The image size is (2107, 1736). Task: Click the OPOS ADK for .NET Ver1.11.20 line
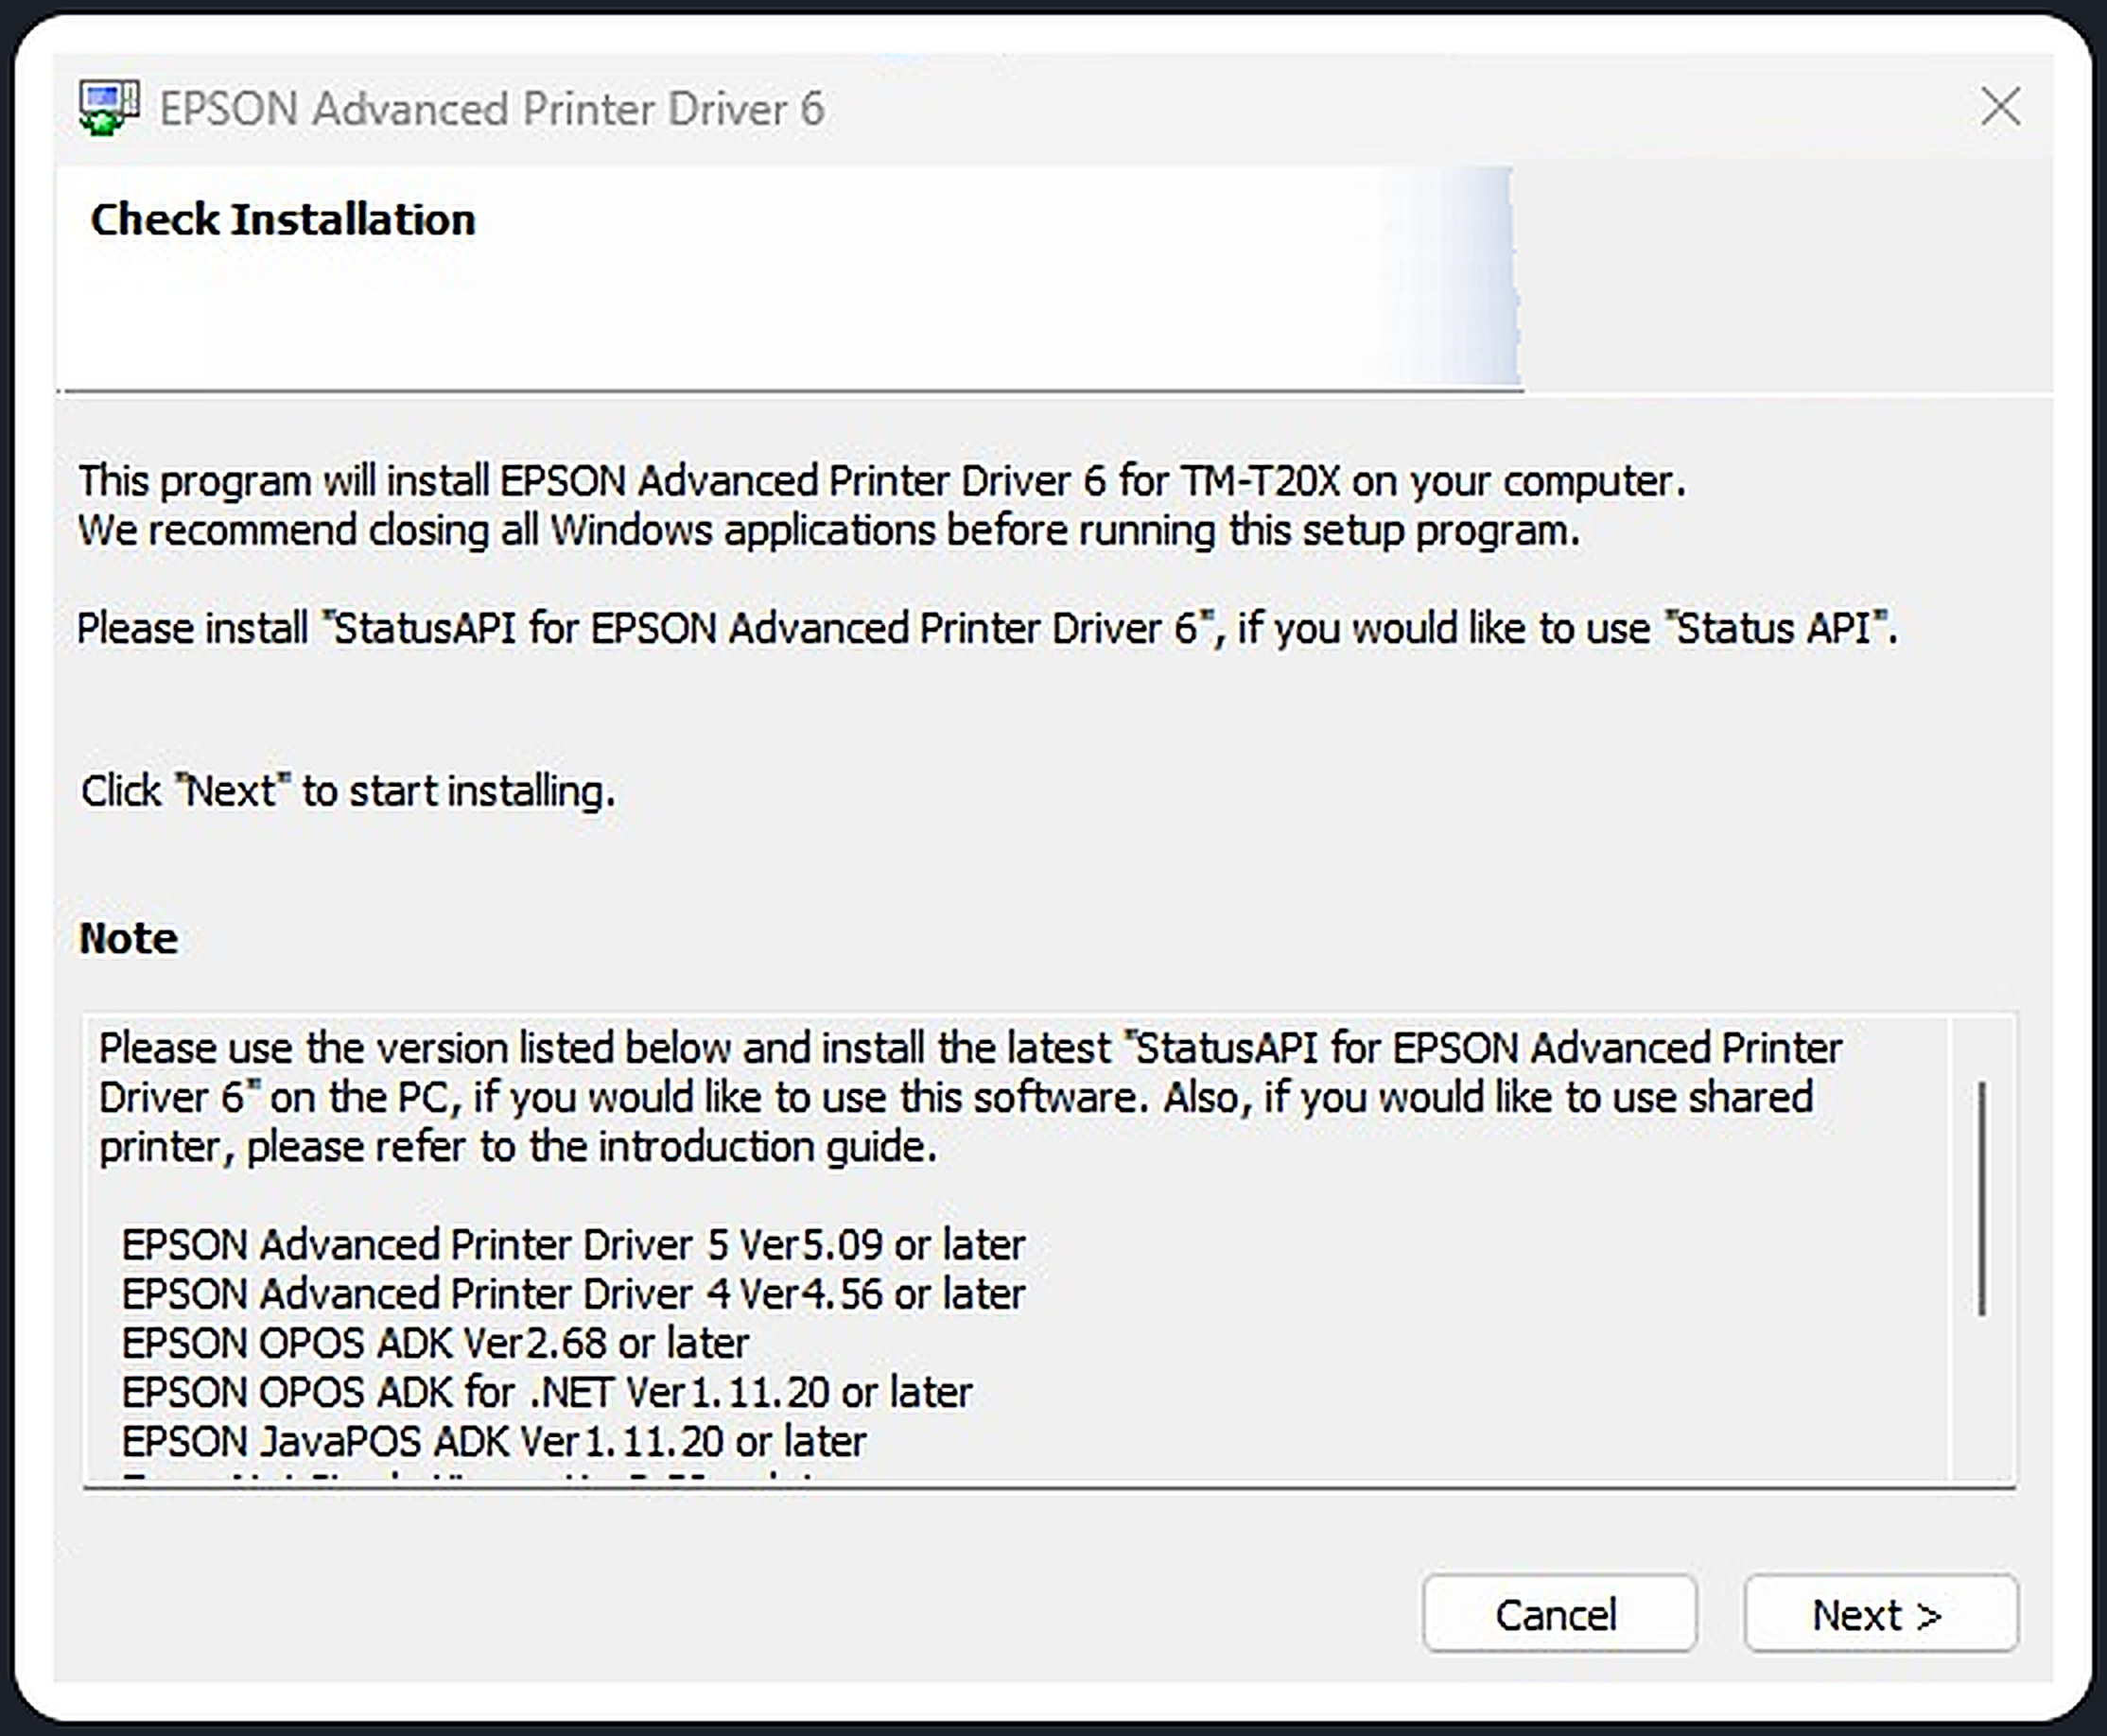click(x=547, y=1392)
